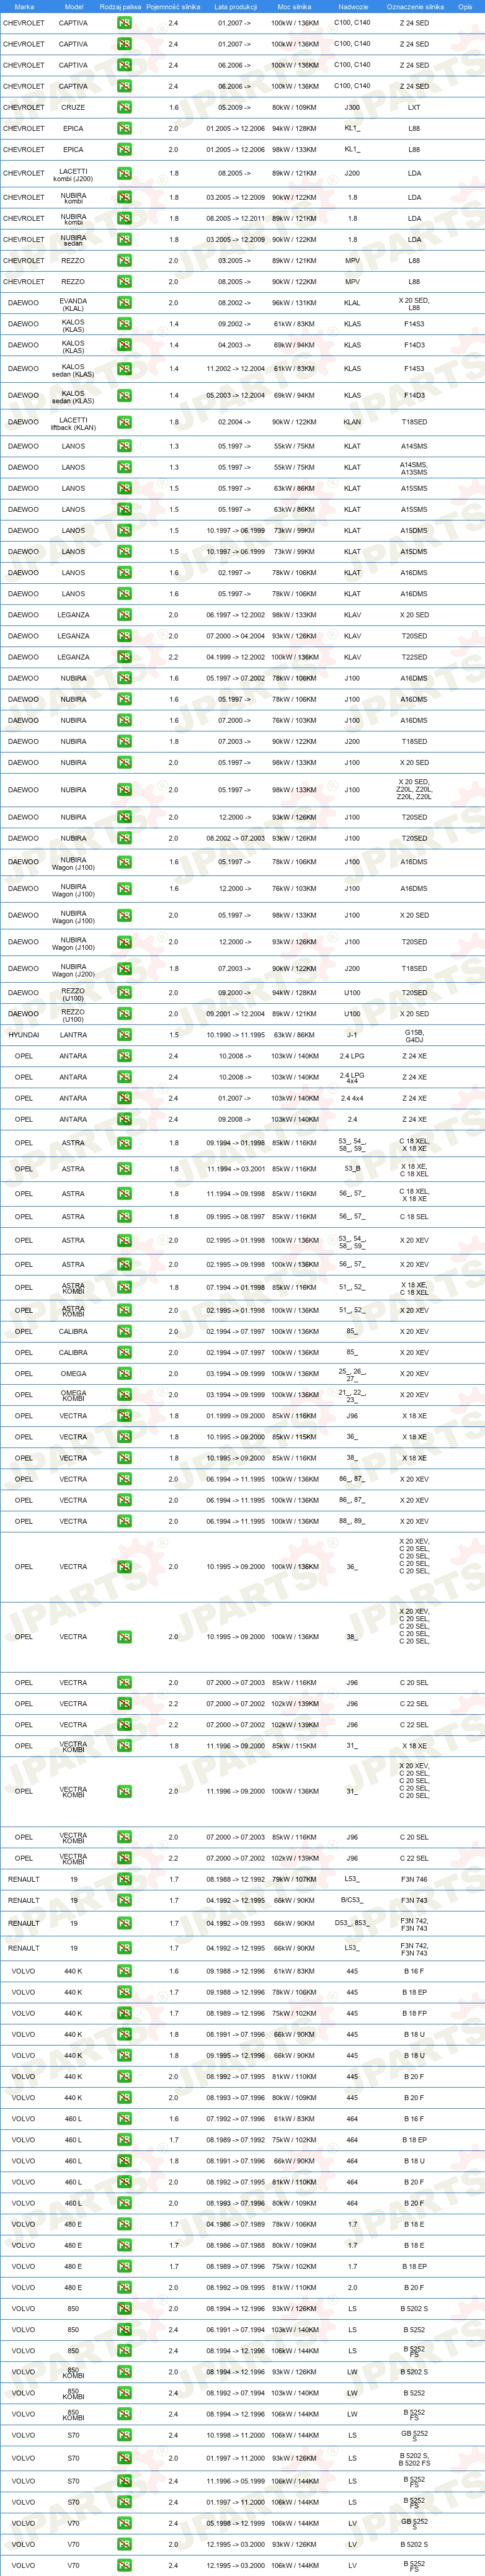Select the 09.2001 -> 12.2004 production years cell
The width and height of the screenshot is (485, 2576).
(x=235, y=1014)
